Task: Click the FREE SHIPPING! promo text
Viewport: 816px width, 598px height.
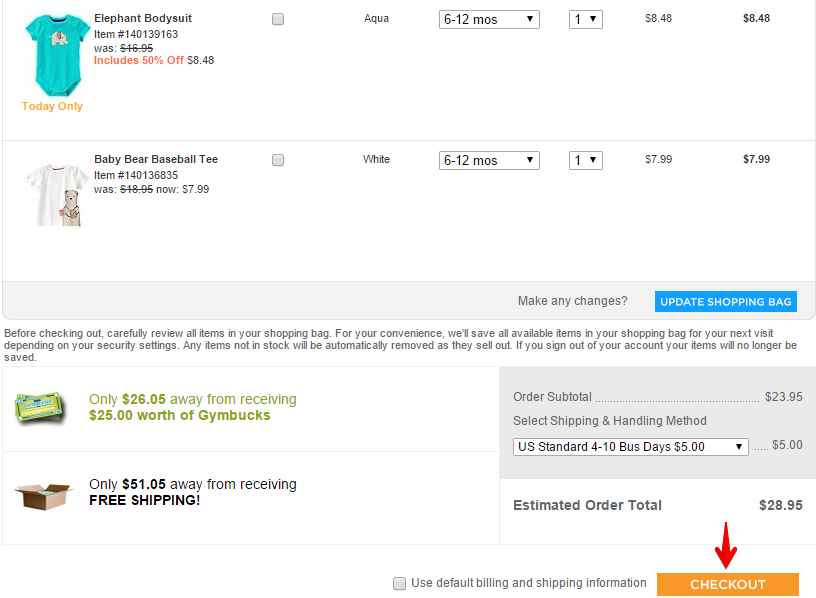Action: coord(144,500)
